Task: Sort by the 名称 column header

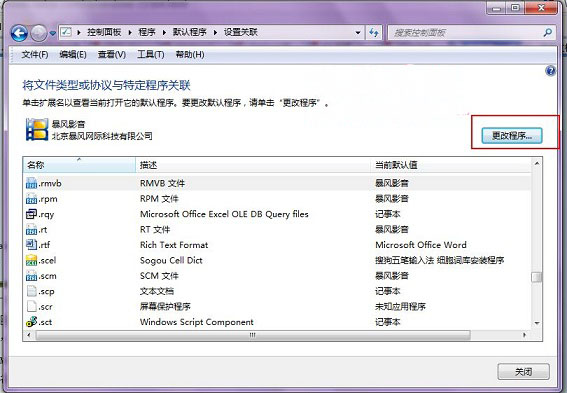Action: [79, 165]
